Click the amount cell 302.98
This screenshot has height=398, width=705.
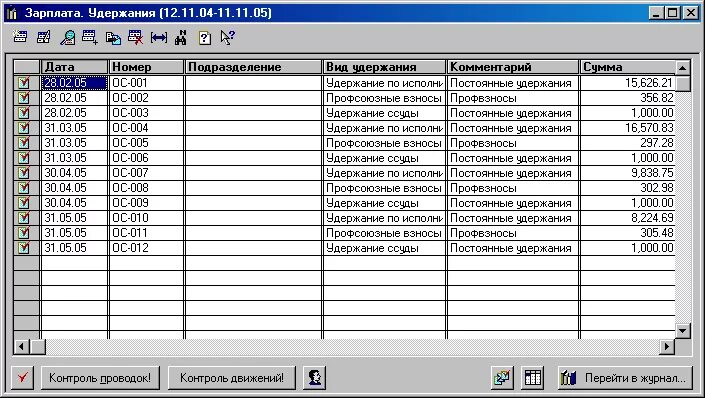point(628,188)
